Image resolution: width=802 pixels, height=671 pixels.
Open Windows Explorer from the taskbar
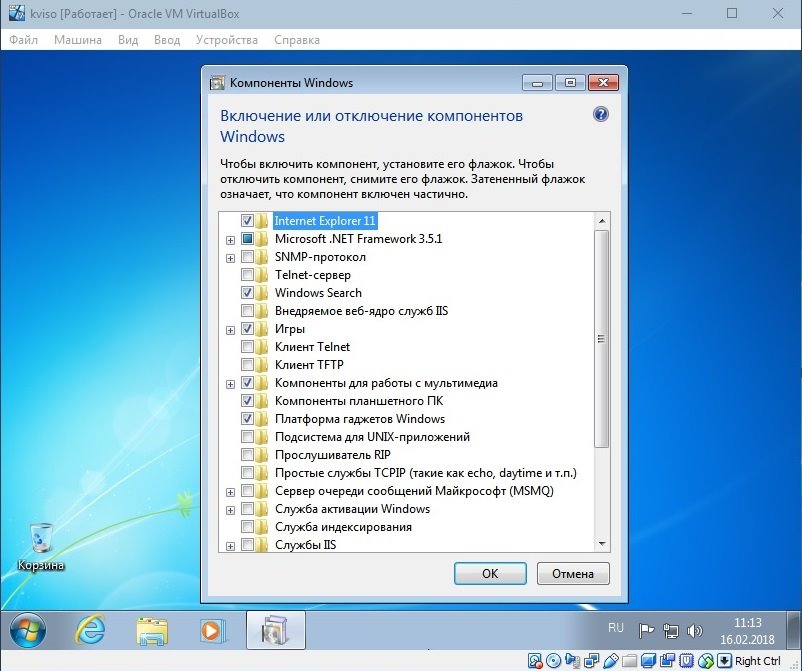point(152,630)
